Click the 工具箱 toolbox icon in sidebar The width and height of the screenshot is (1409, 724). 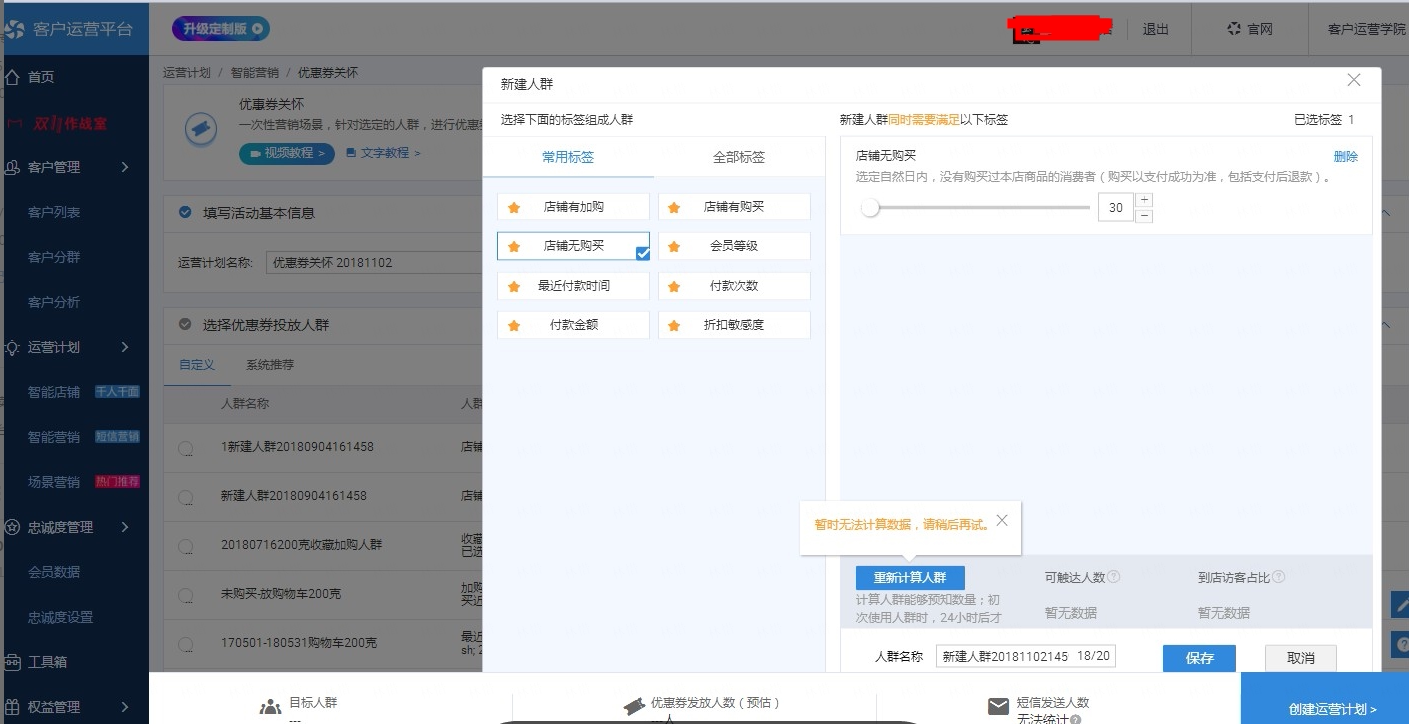point(13,662)
